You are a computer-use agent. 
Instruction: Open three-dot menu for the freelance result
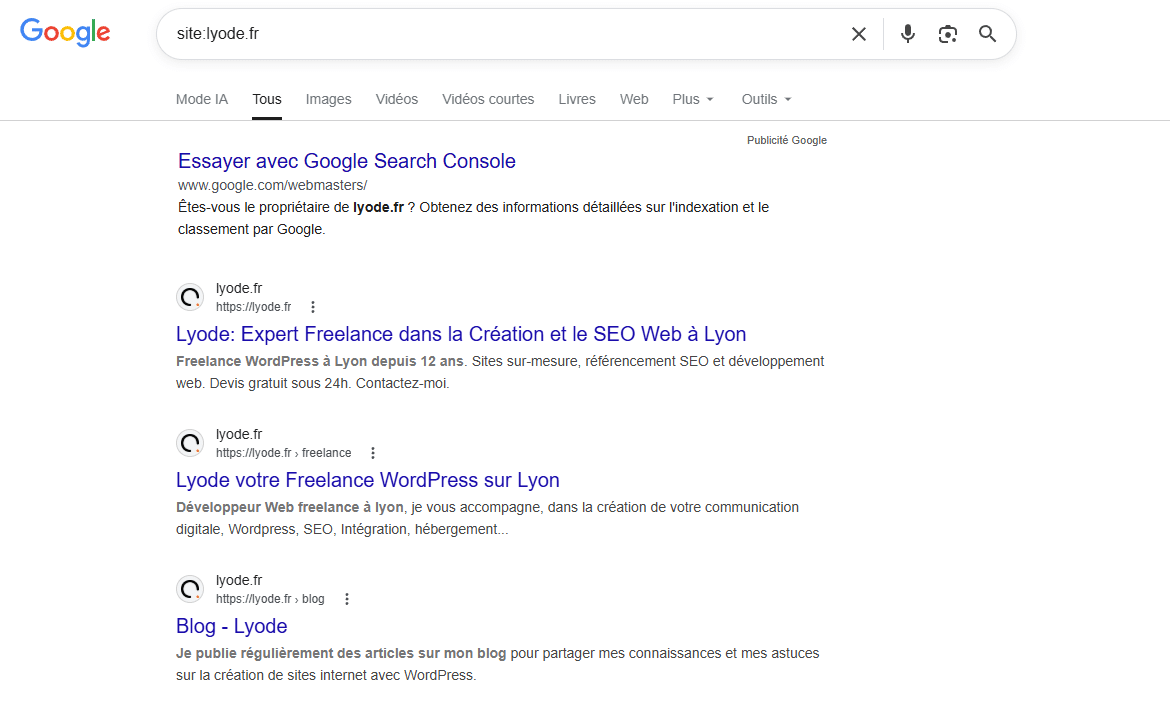(372, 453)
